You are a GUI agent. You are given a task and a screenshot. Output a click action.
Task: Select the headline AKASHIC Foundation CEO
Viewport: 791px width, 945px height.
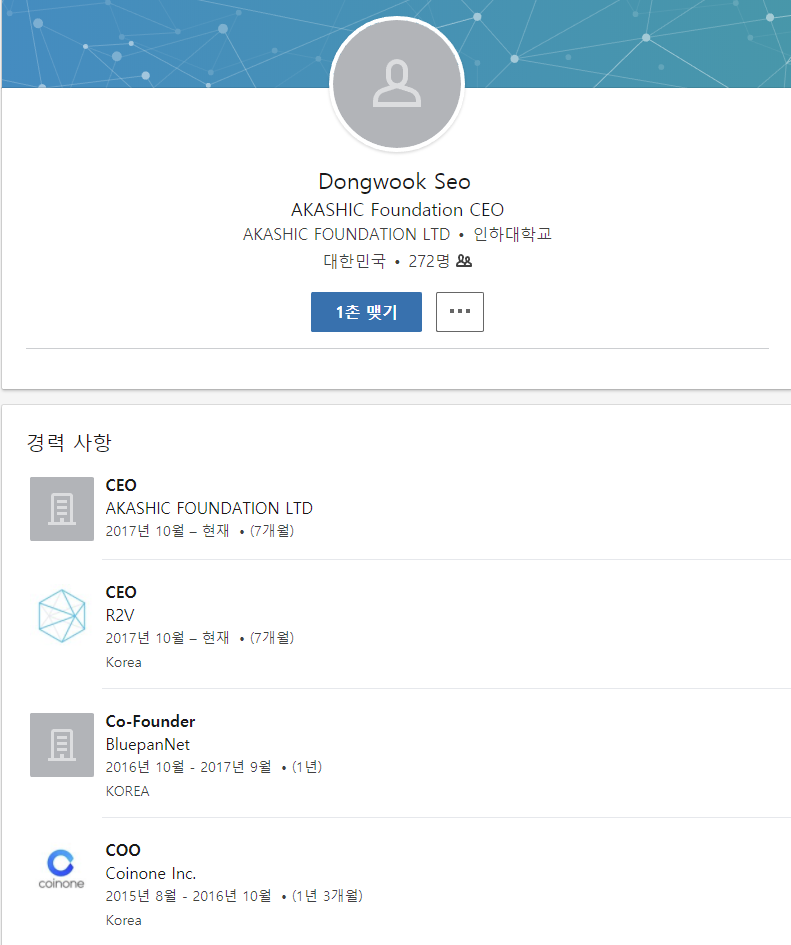click(397, 210)
